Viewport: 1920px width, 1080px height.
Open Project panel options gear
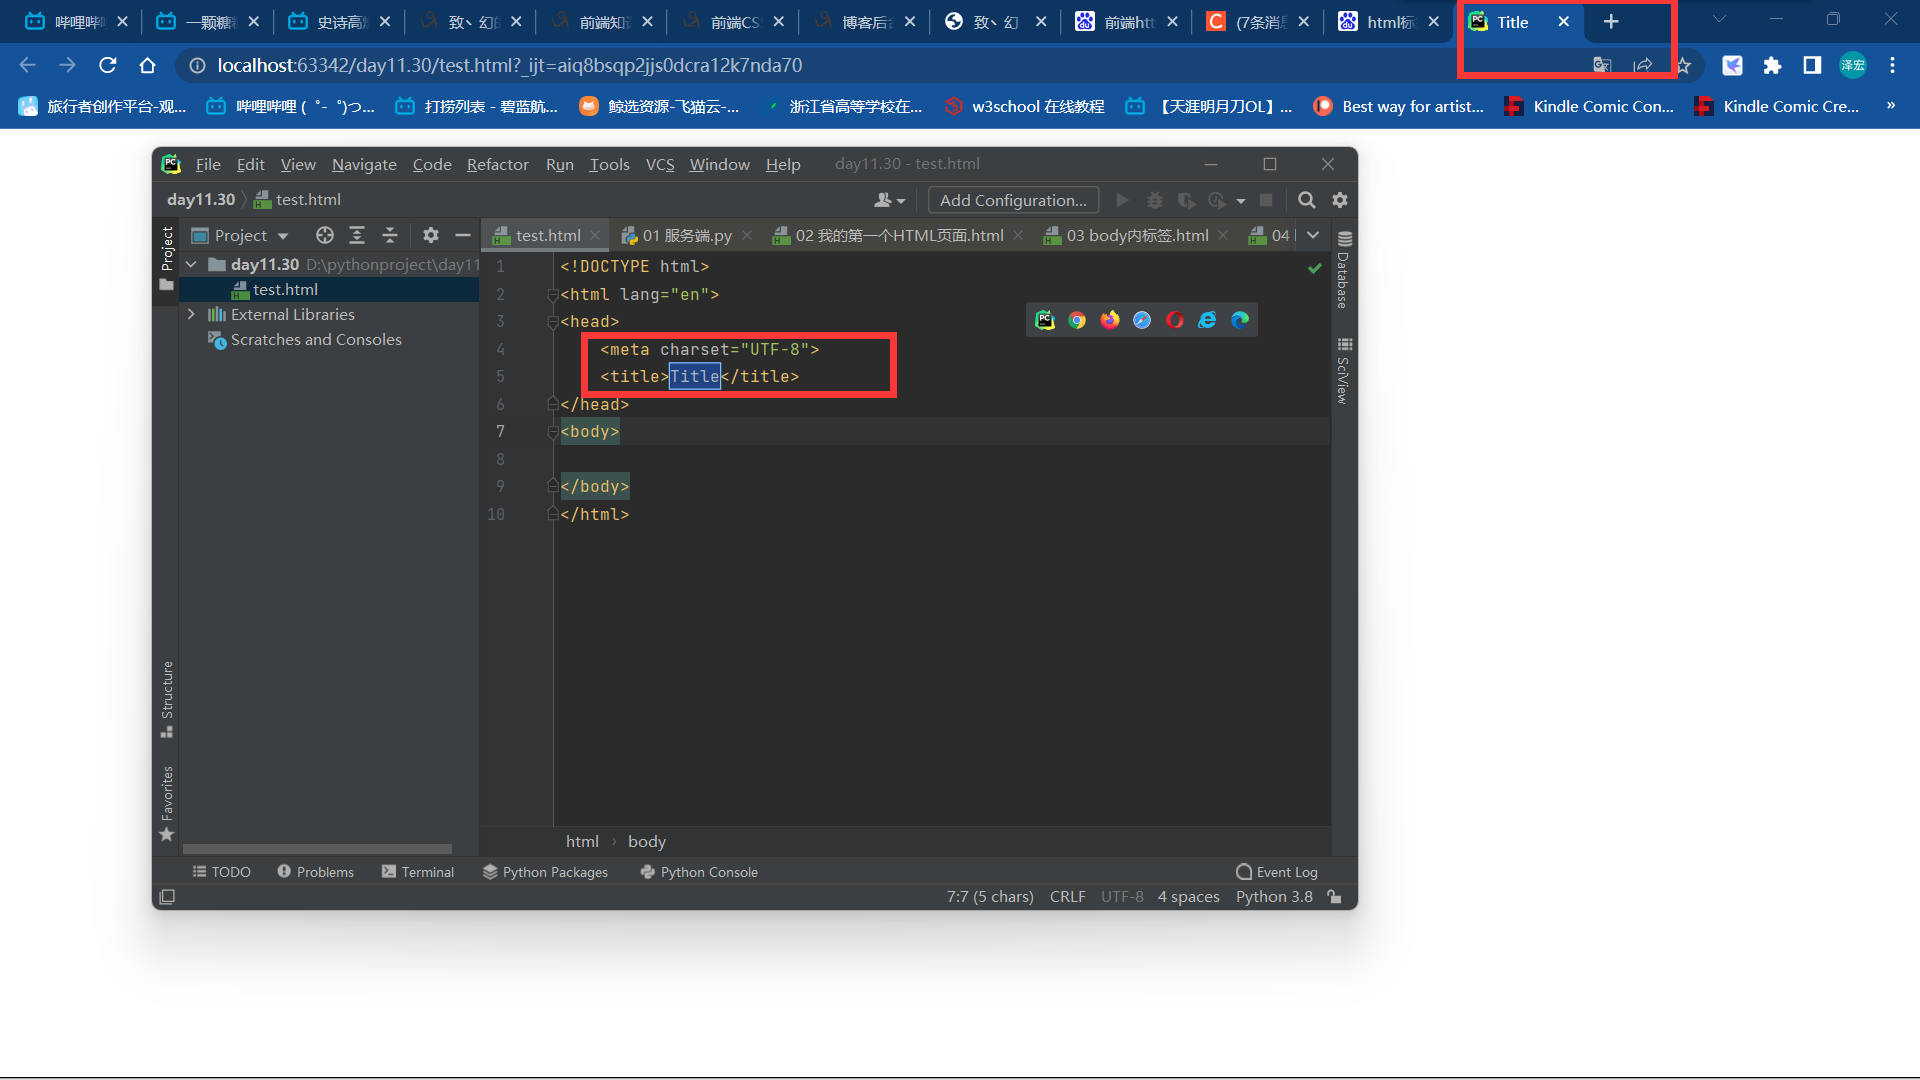point(430,235)
